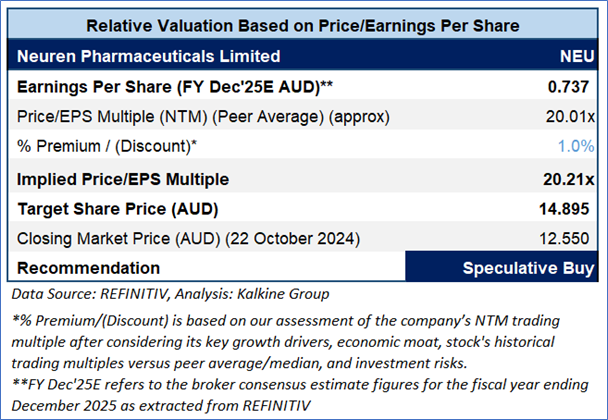
Task: Click the 20.21x implied multiple value
Action: point(567,179)
